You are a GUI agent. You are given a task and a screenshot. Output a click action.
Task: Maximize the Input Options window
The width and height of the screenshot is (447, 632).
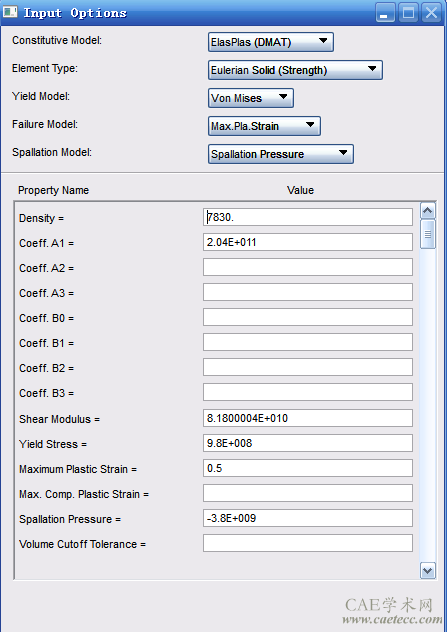click(x=408, y=12)
